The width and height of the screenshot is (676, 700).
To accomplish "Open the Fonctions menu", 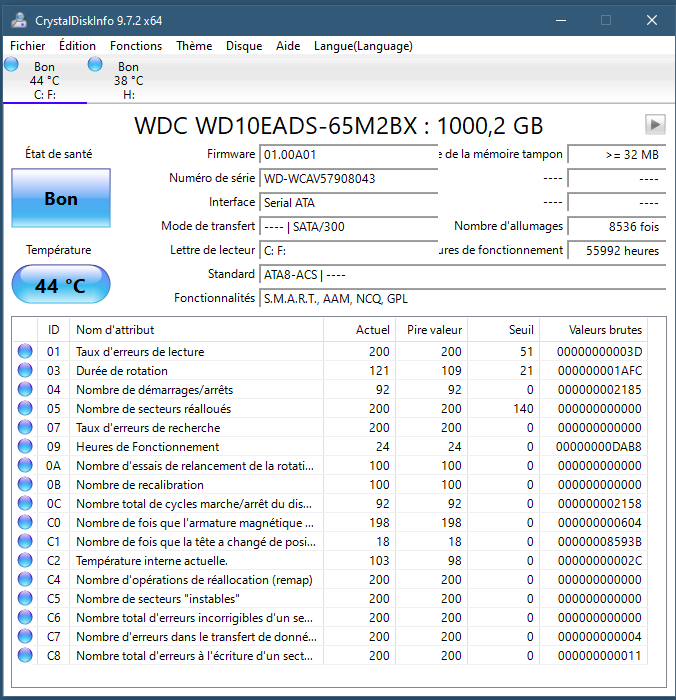I will coord(136,46).
